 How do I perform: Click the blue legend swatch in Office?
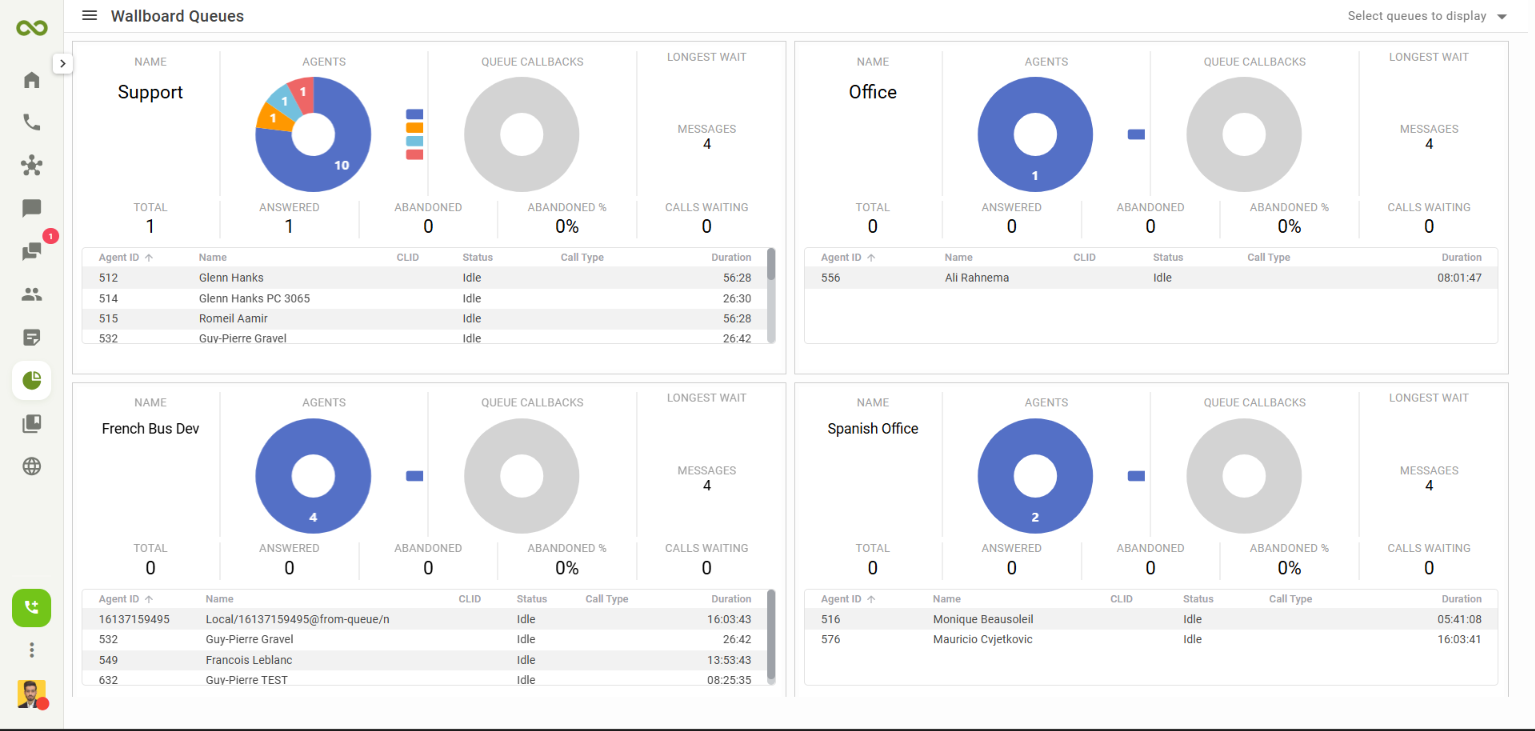[1137, 135]
